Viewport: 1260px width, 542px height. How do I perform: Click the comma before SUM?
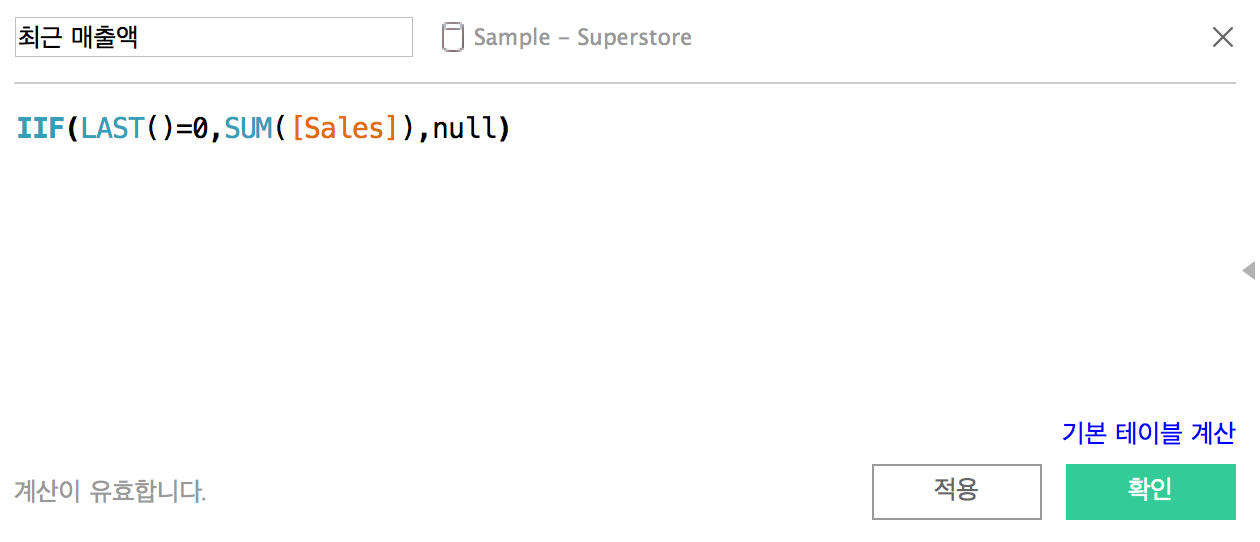(217, 131)
